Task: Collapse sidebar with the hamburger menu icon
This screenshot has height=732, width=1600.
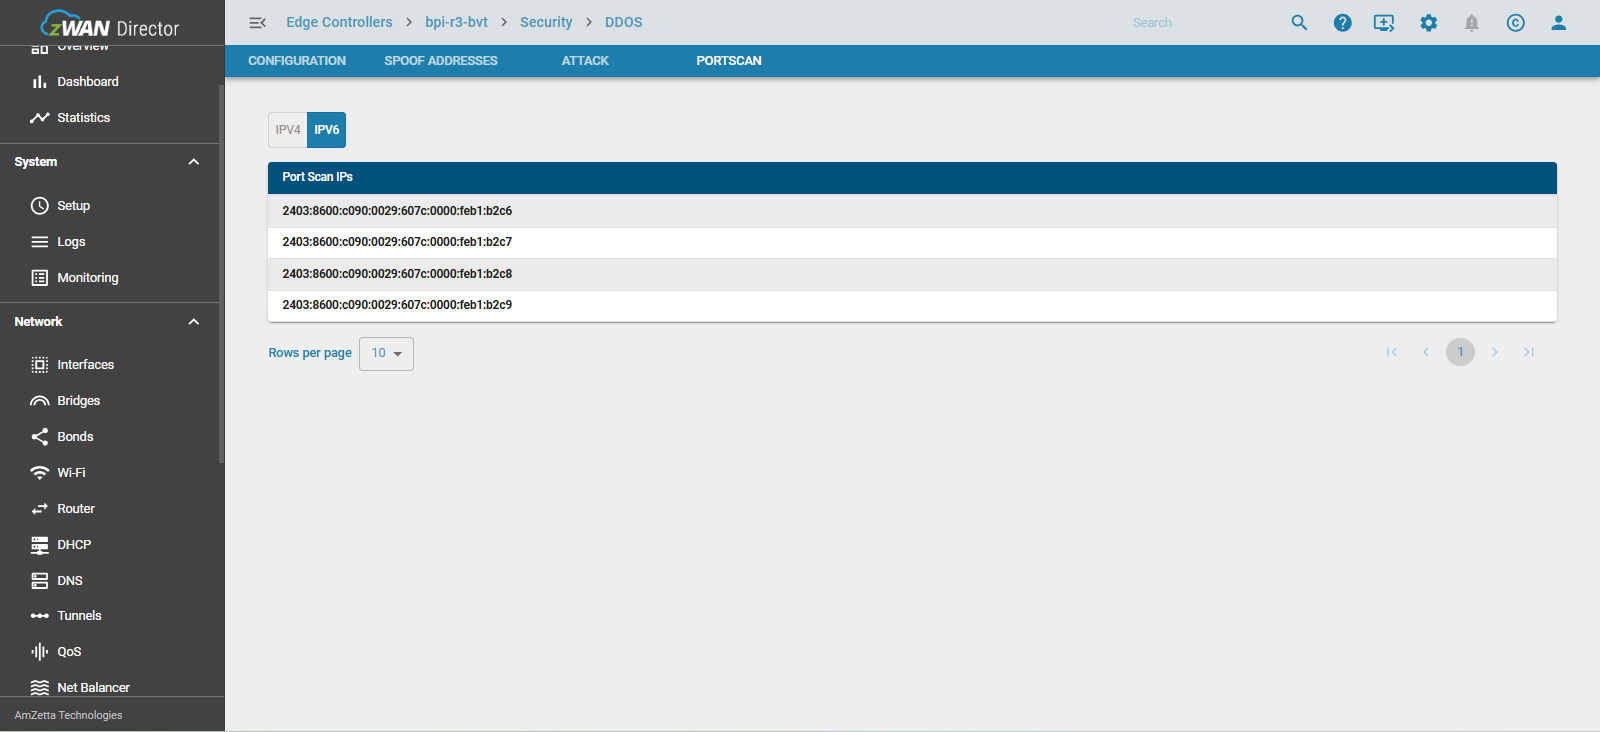Action: point(257,22)
